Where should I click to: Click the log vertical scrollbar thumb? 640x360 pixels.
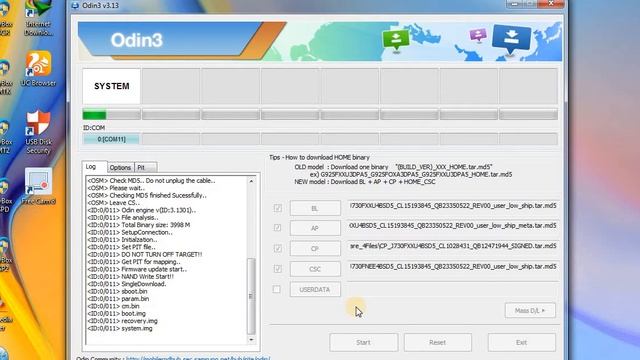click(x=251, y=296)
